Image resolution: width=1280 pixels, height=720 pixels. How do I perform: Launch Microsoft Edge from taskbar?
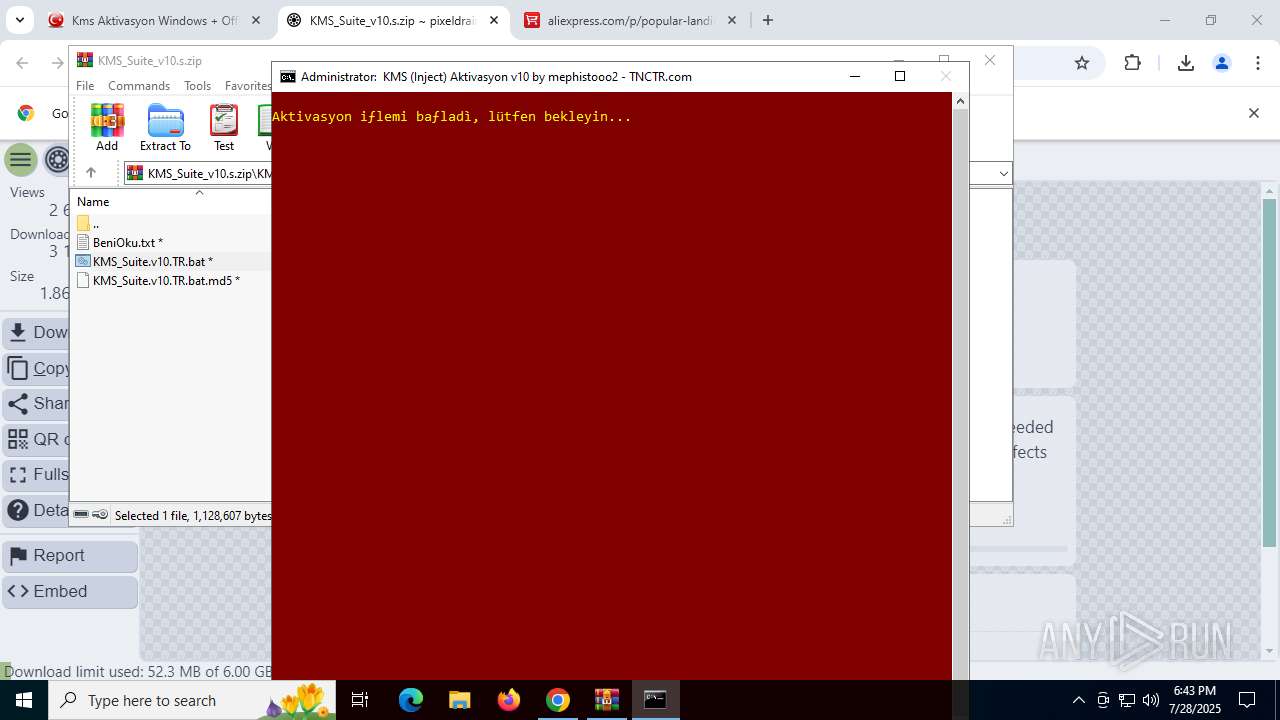coord(411,700)
